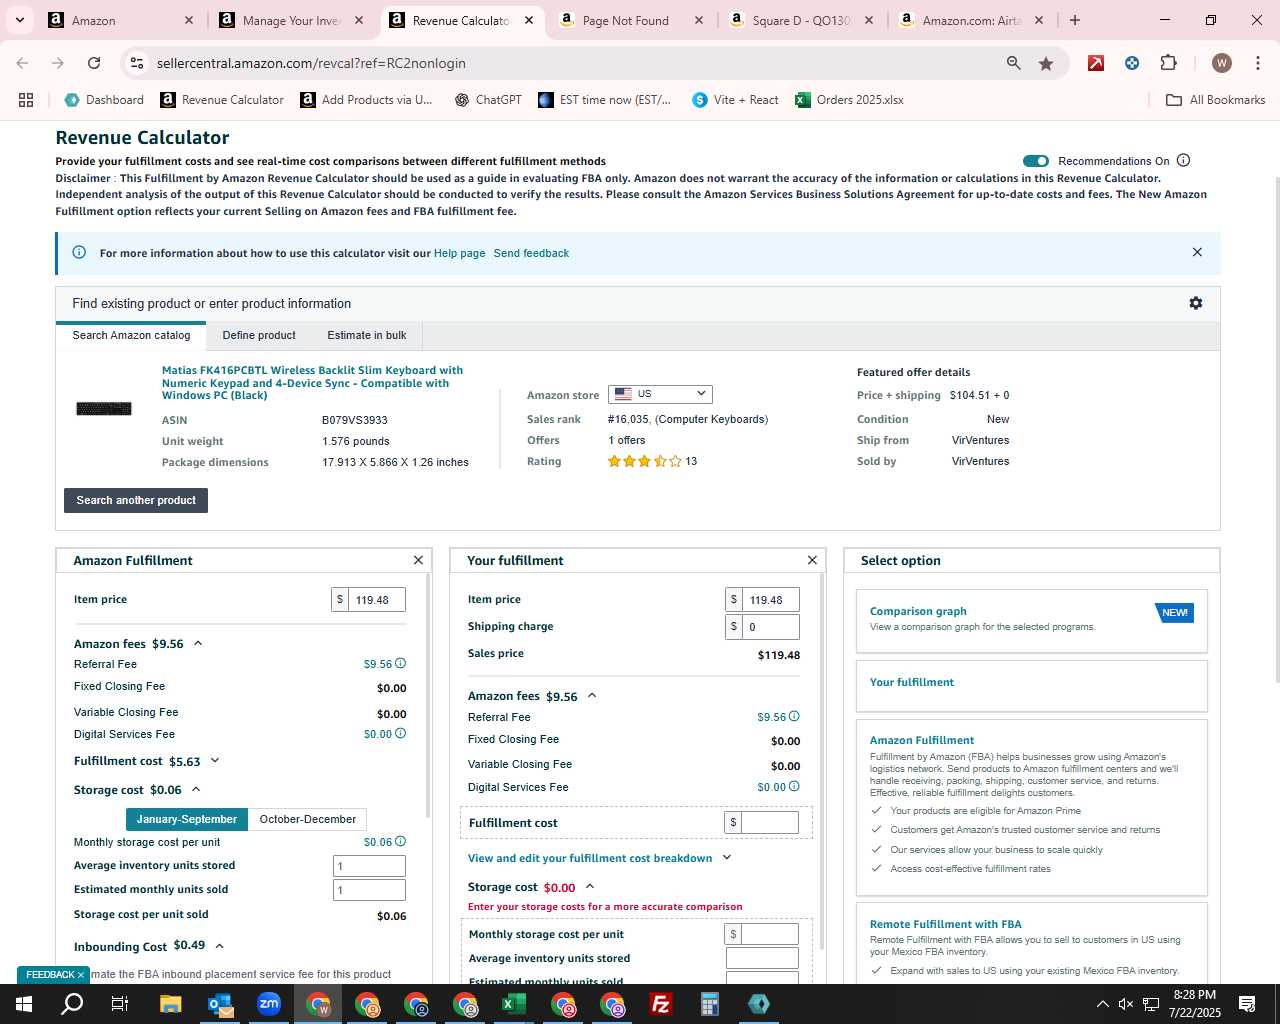Collapse Storage cost $0.06 section
The image size is (1280, 1024).
click(196, 790)
